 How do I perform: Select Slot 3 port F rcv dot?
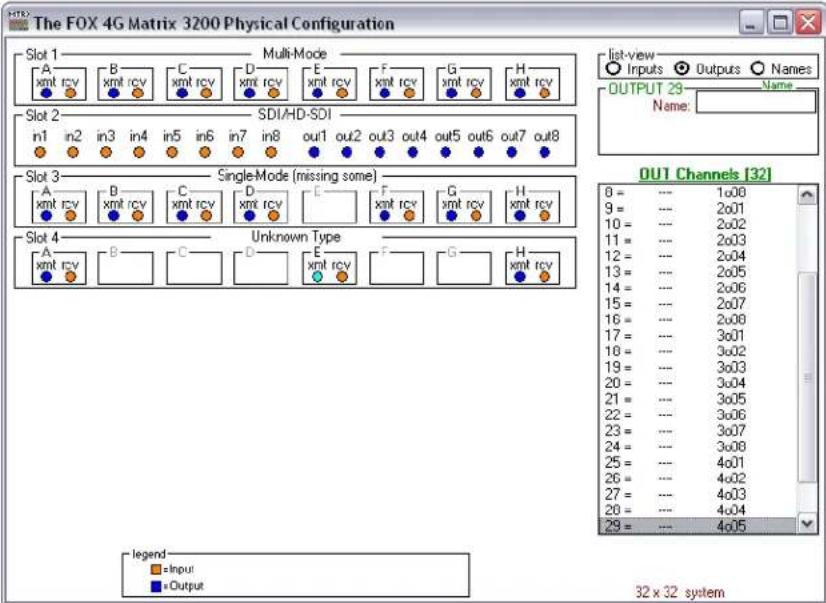click(409, 215)
